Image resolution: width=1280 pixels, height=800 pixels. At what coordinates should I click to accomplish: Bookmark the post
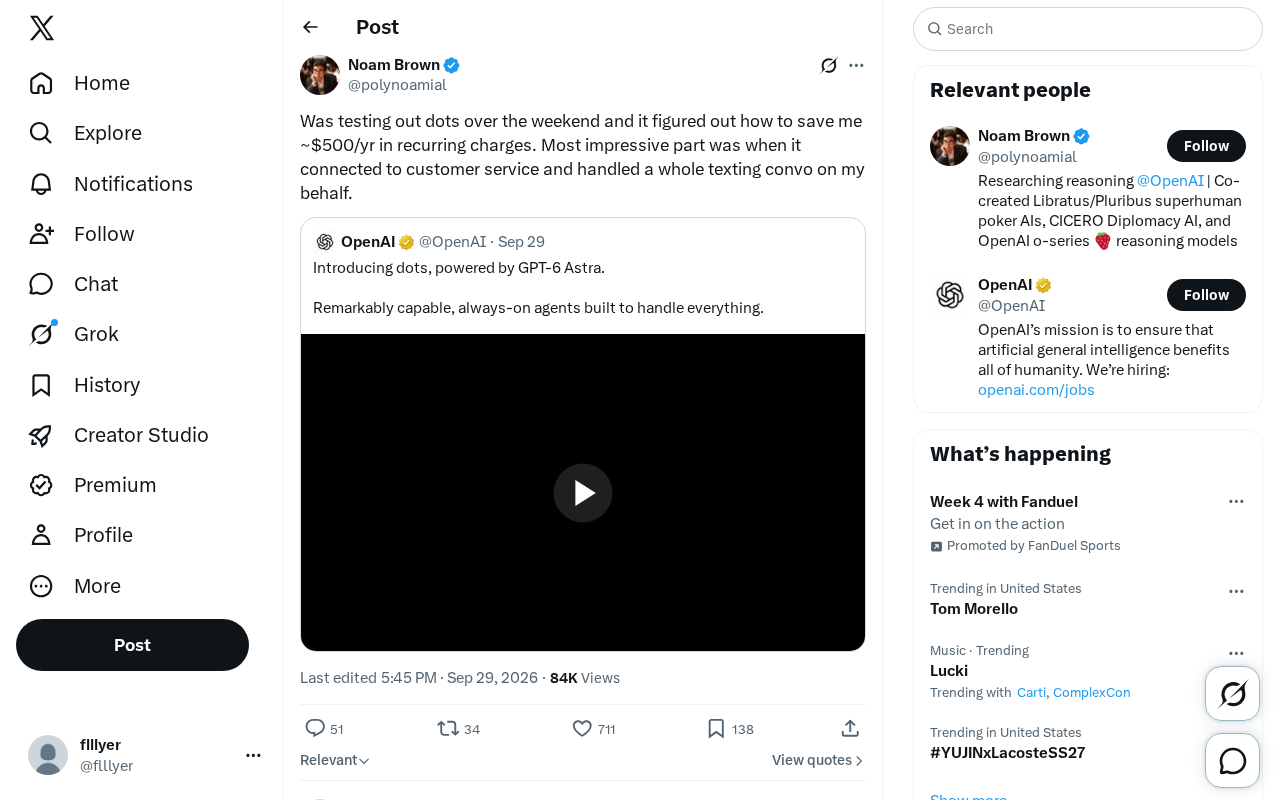(x=716, y=728)
